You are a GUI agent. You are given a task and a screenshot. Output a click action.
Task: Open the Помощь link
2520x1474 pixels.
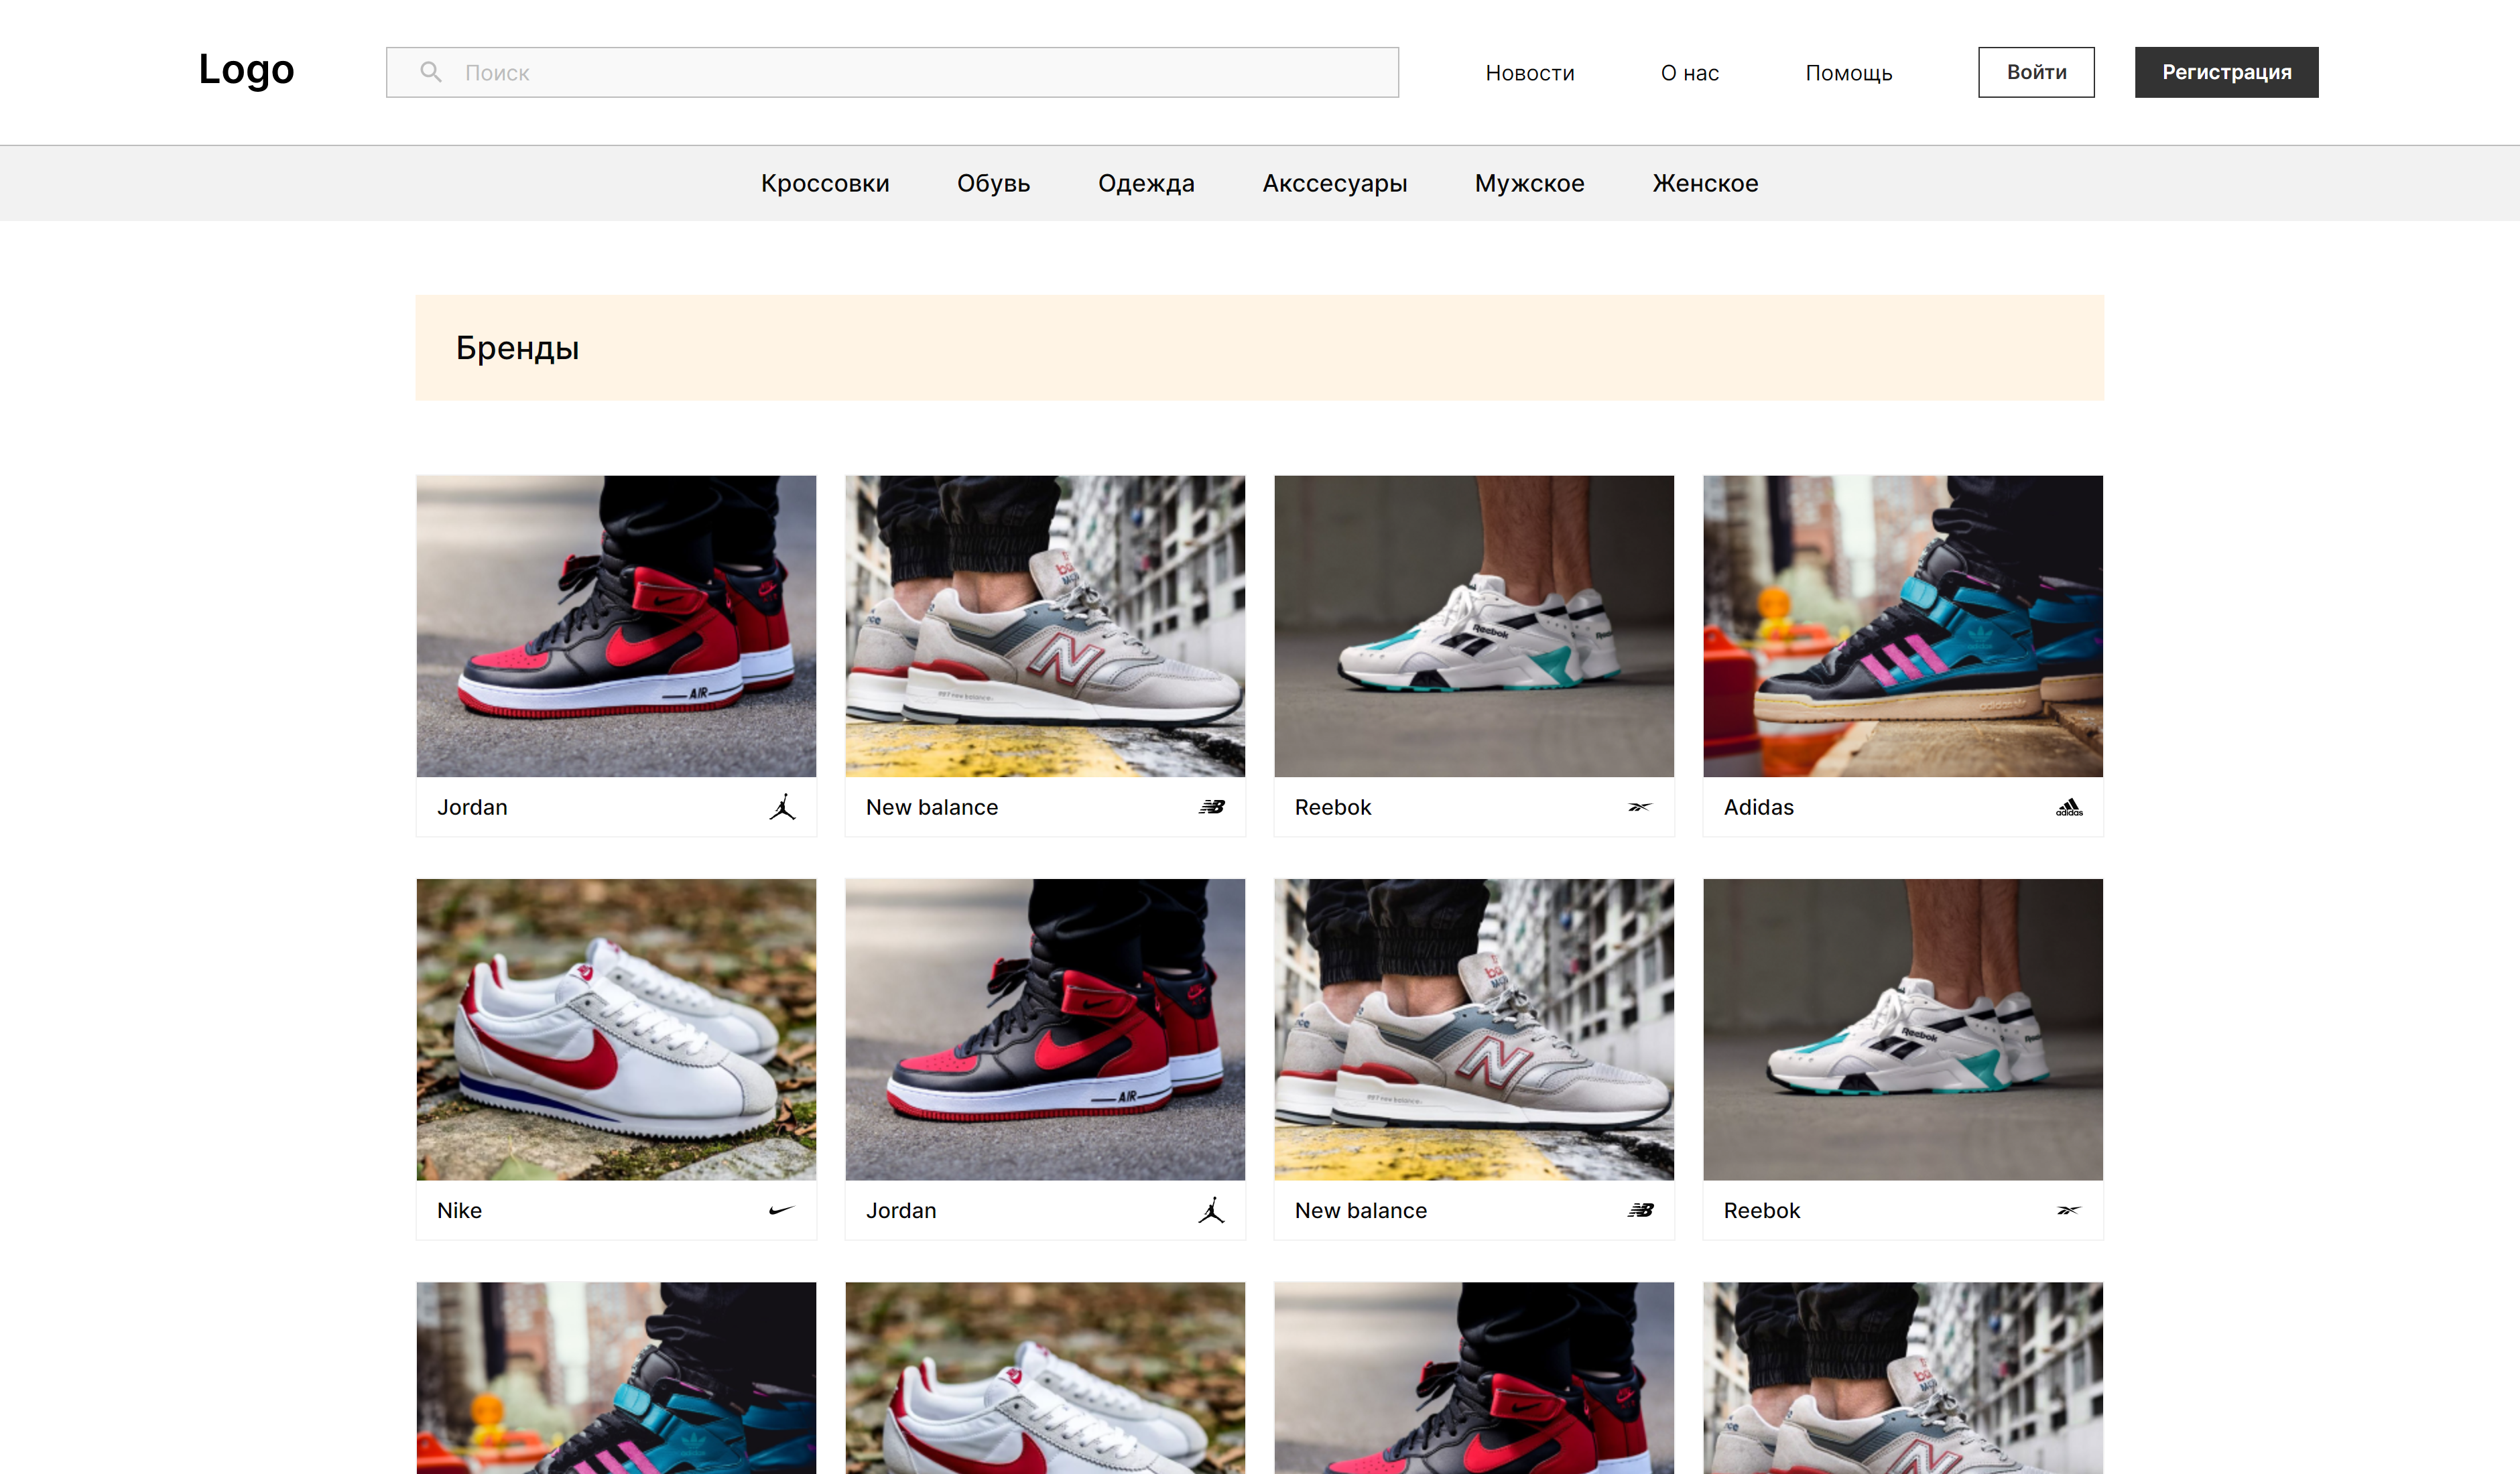pos(1848,73)
